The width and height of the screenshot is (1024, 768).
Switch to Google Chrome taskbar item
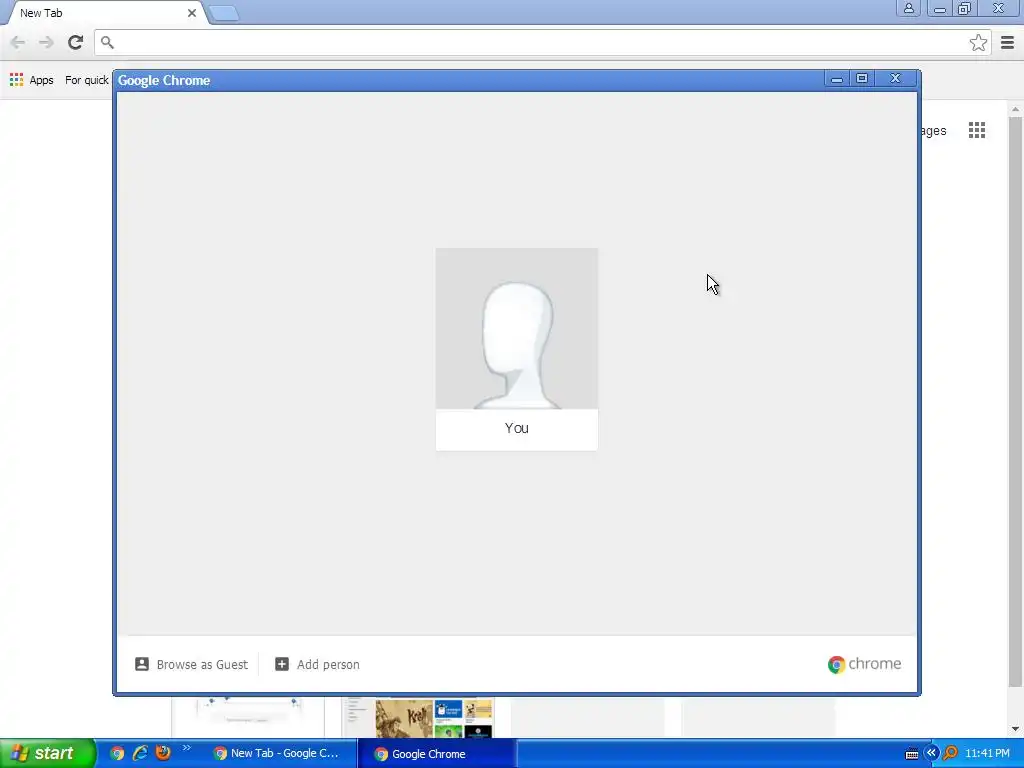point(436,754)
